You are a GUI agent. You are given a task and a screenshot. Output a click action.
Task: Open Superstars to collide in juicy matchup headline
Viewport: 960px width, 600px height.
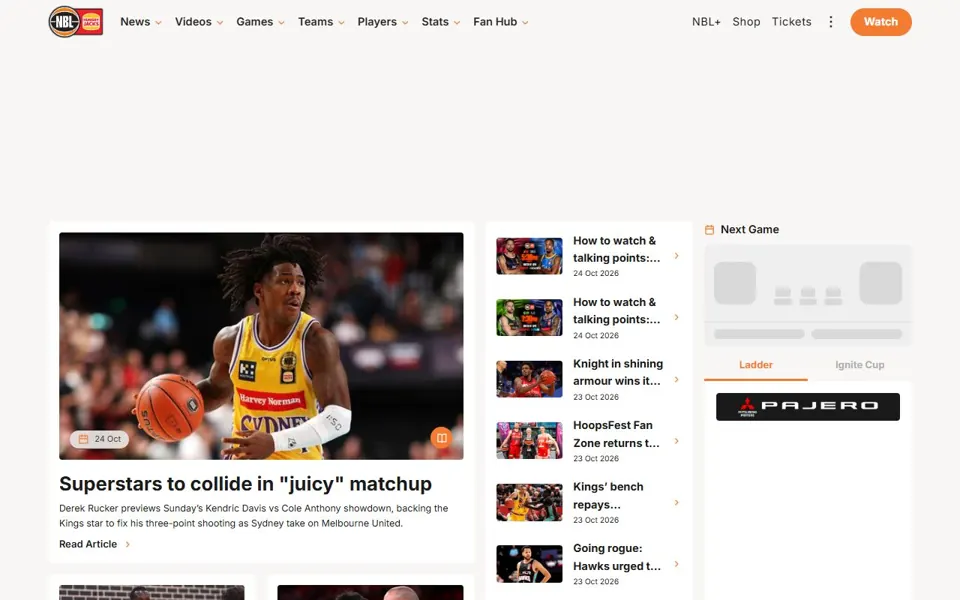[246, 484]
